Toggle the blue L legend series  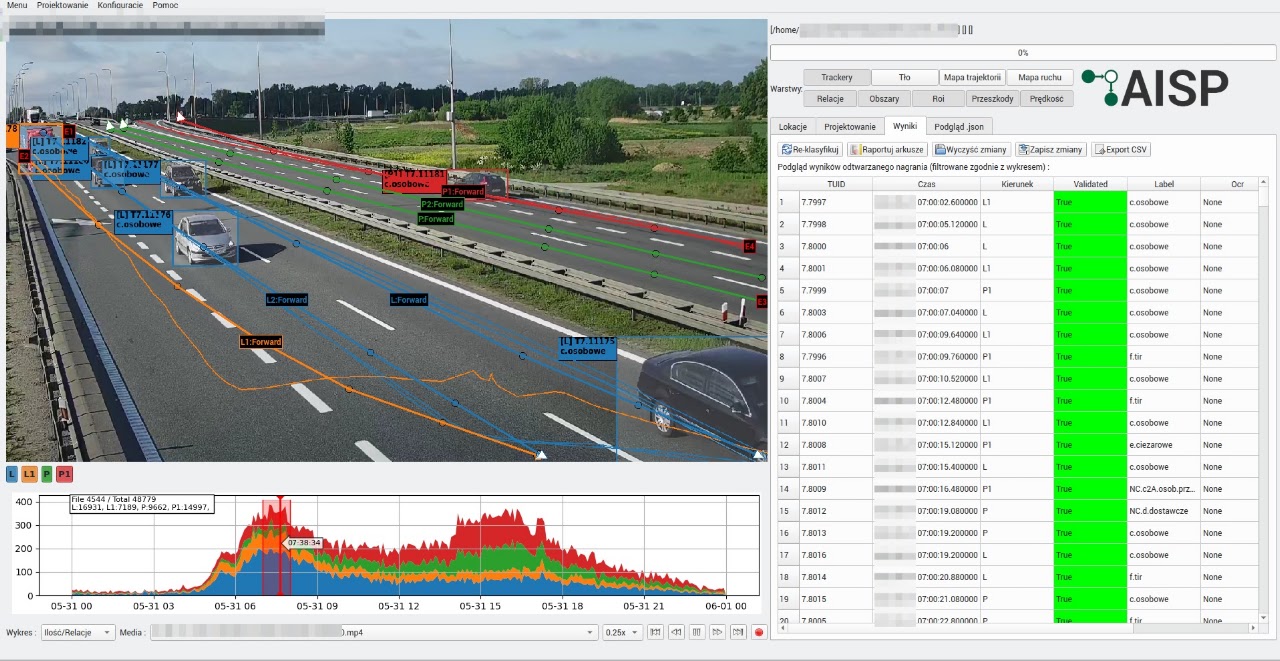tap(12, 474)
